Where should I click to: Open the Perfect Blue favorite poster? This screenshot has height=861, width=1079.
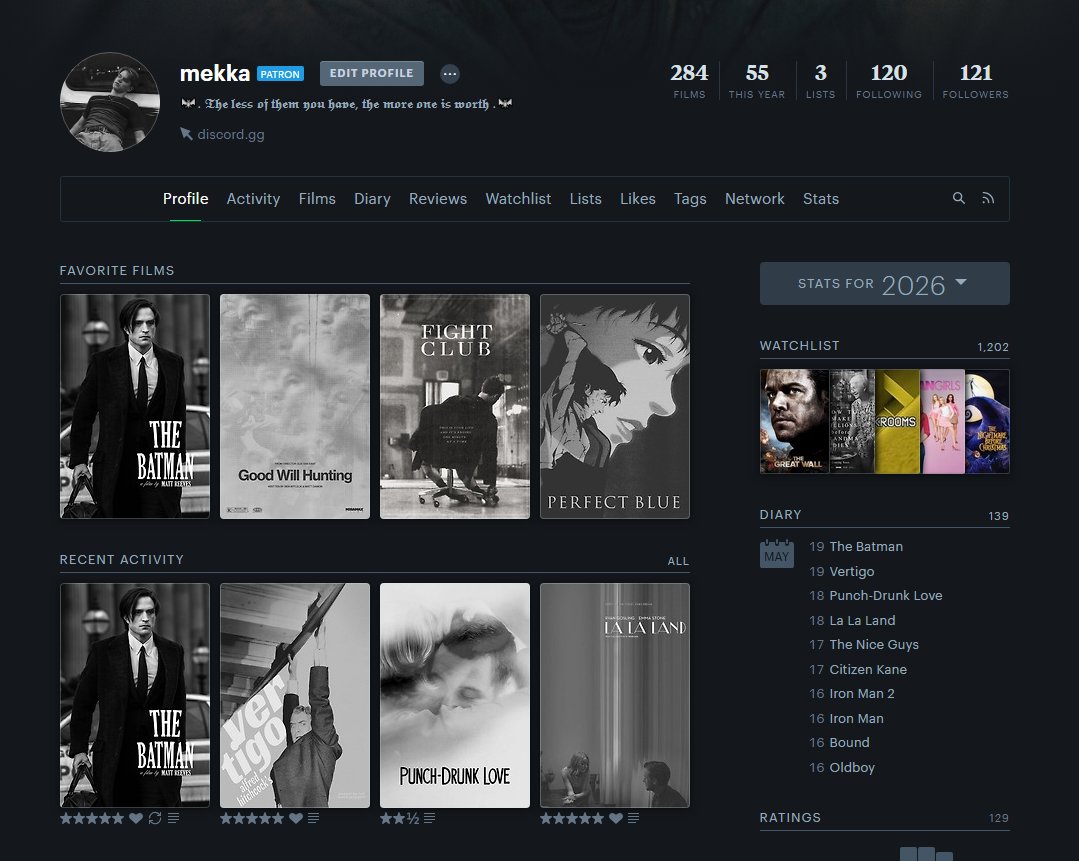(x=615, y=406)
